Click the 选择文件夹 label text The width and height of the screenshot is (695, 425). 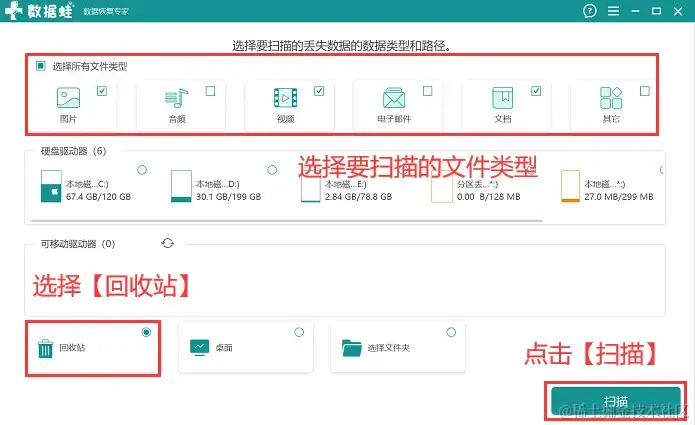[x=389, y=348]
